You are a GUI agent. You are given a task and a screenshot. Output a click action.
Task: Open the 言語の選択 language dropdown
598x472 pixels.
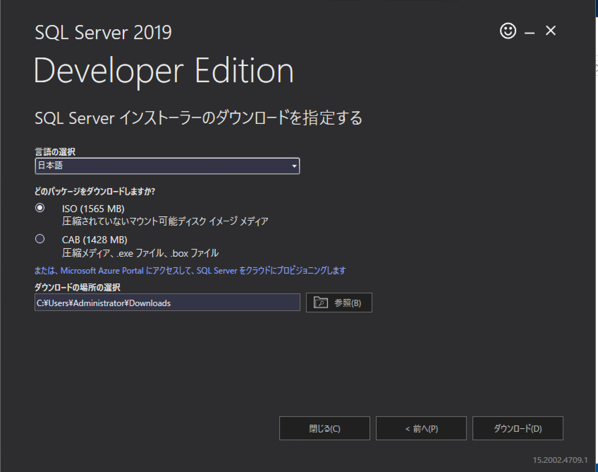pyautogui.click(x=167, y=166)
